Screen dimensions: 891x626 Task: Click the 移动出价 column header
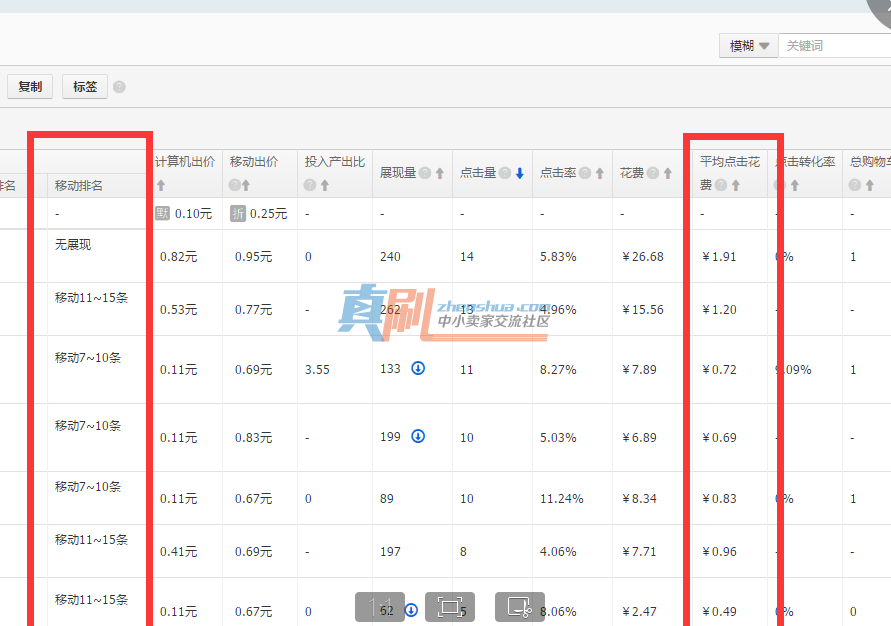[x=253, y=162]
